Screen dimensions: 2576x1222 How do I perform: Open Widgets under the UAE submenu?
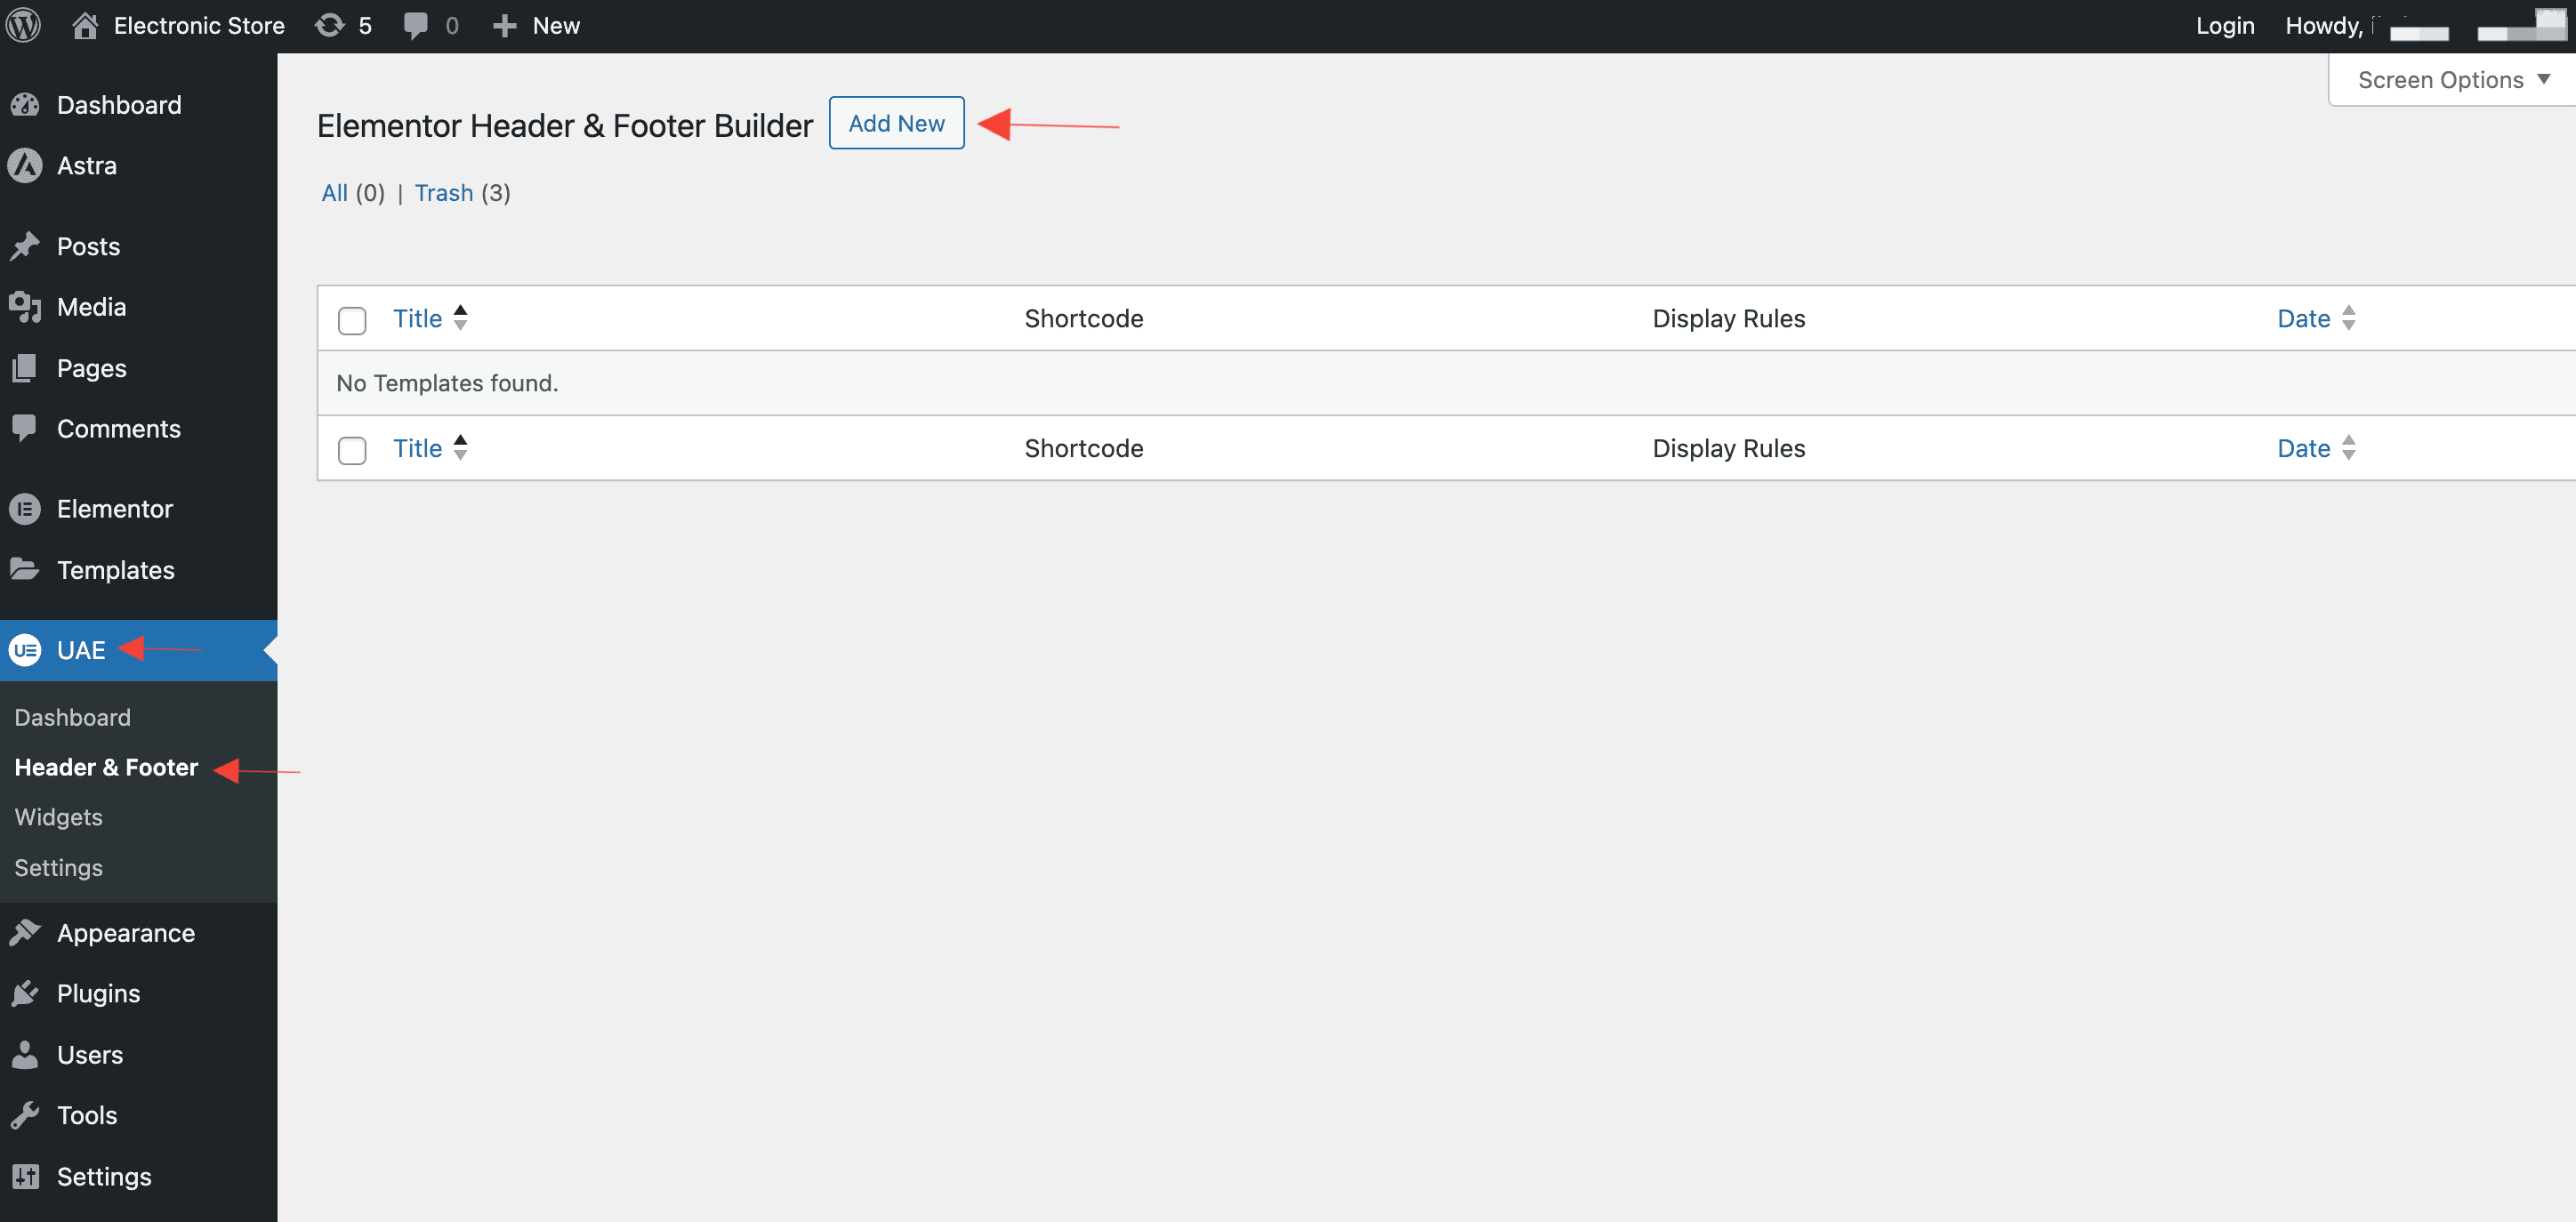point(59,817)
